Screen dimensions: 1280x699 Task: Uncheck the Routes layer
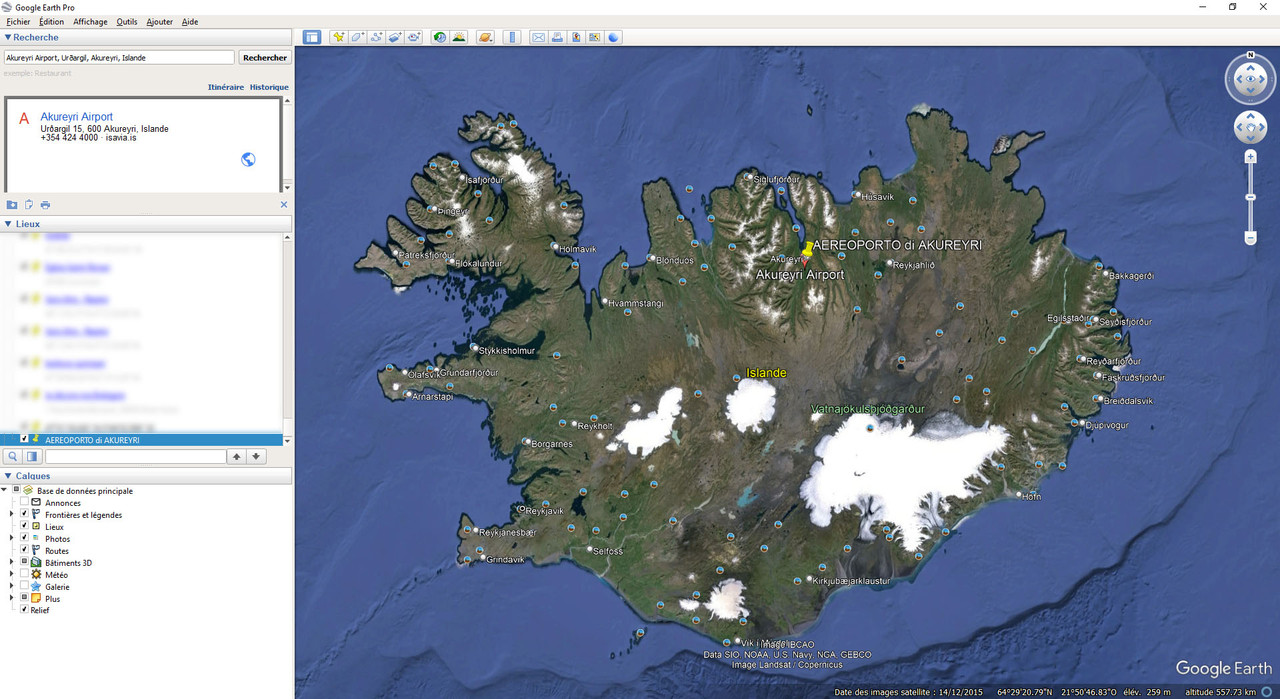(24, 551)
